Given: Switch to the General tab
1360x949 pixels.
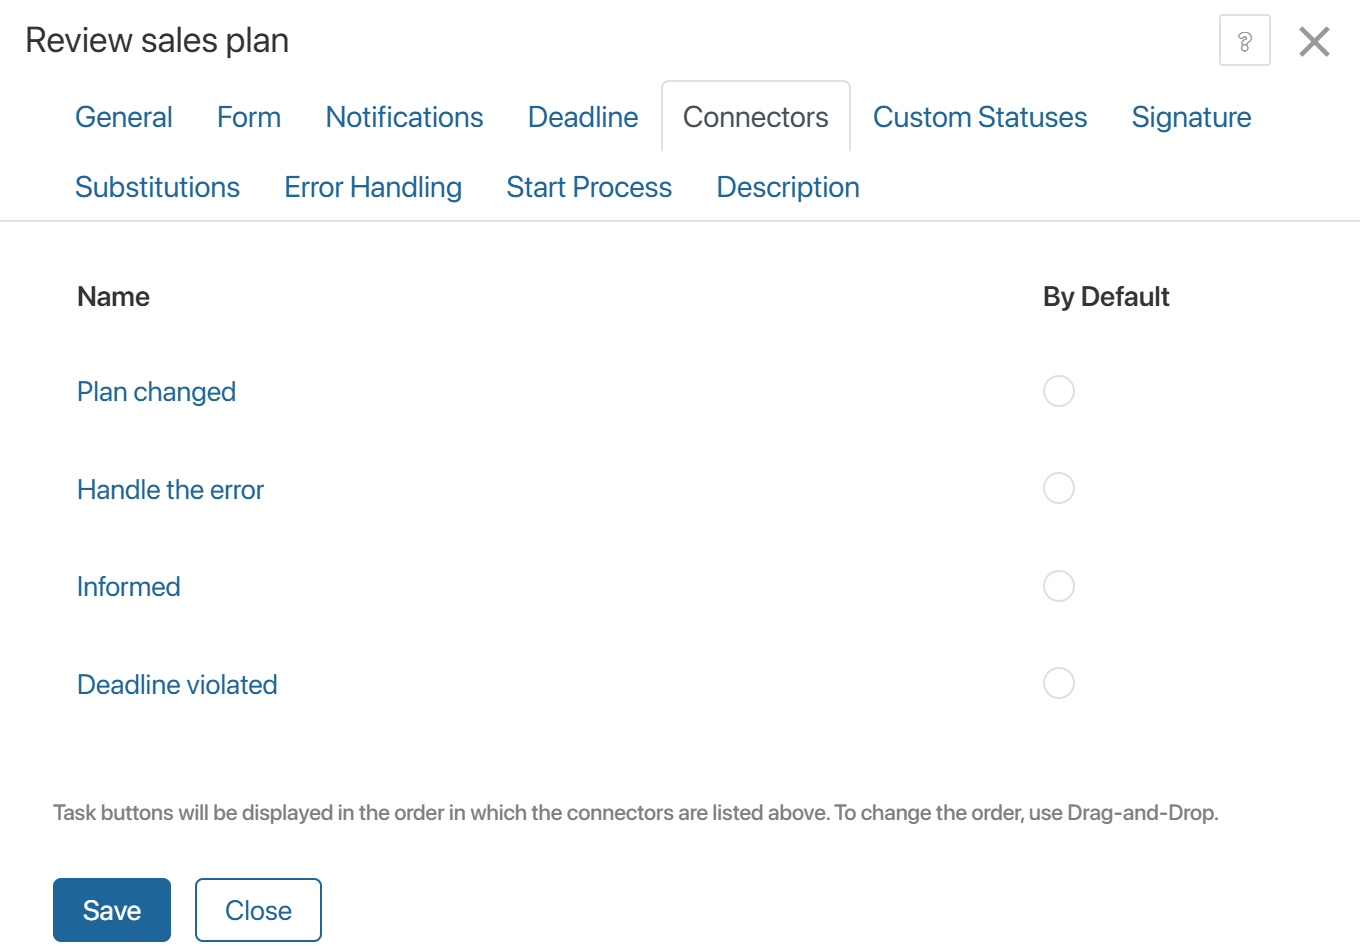Looking at the screenshot, I should pos(124,117).
